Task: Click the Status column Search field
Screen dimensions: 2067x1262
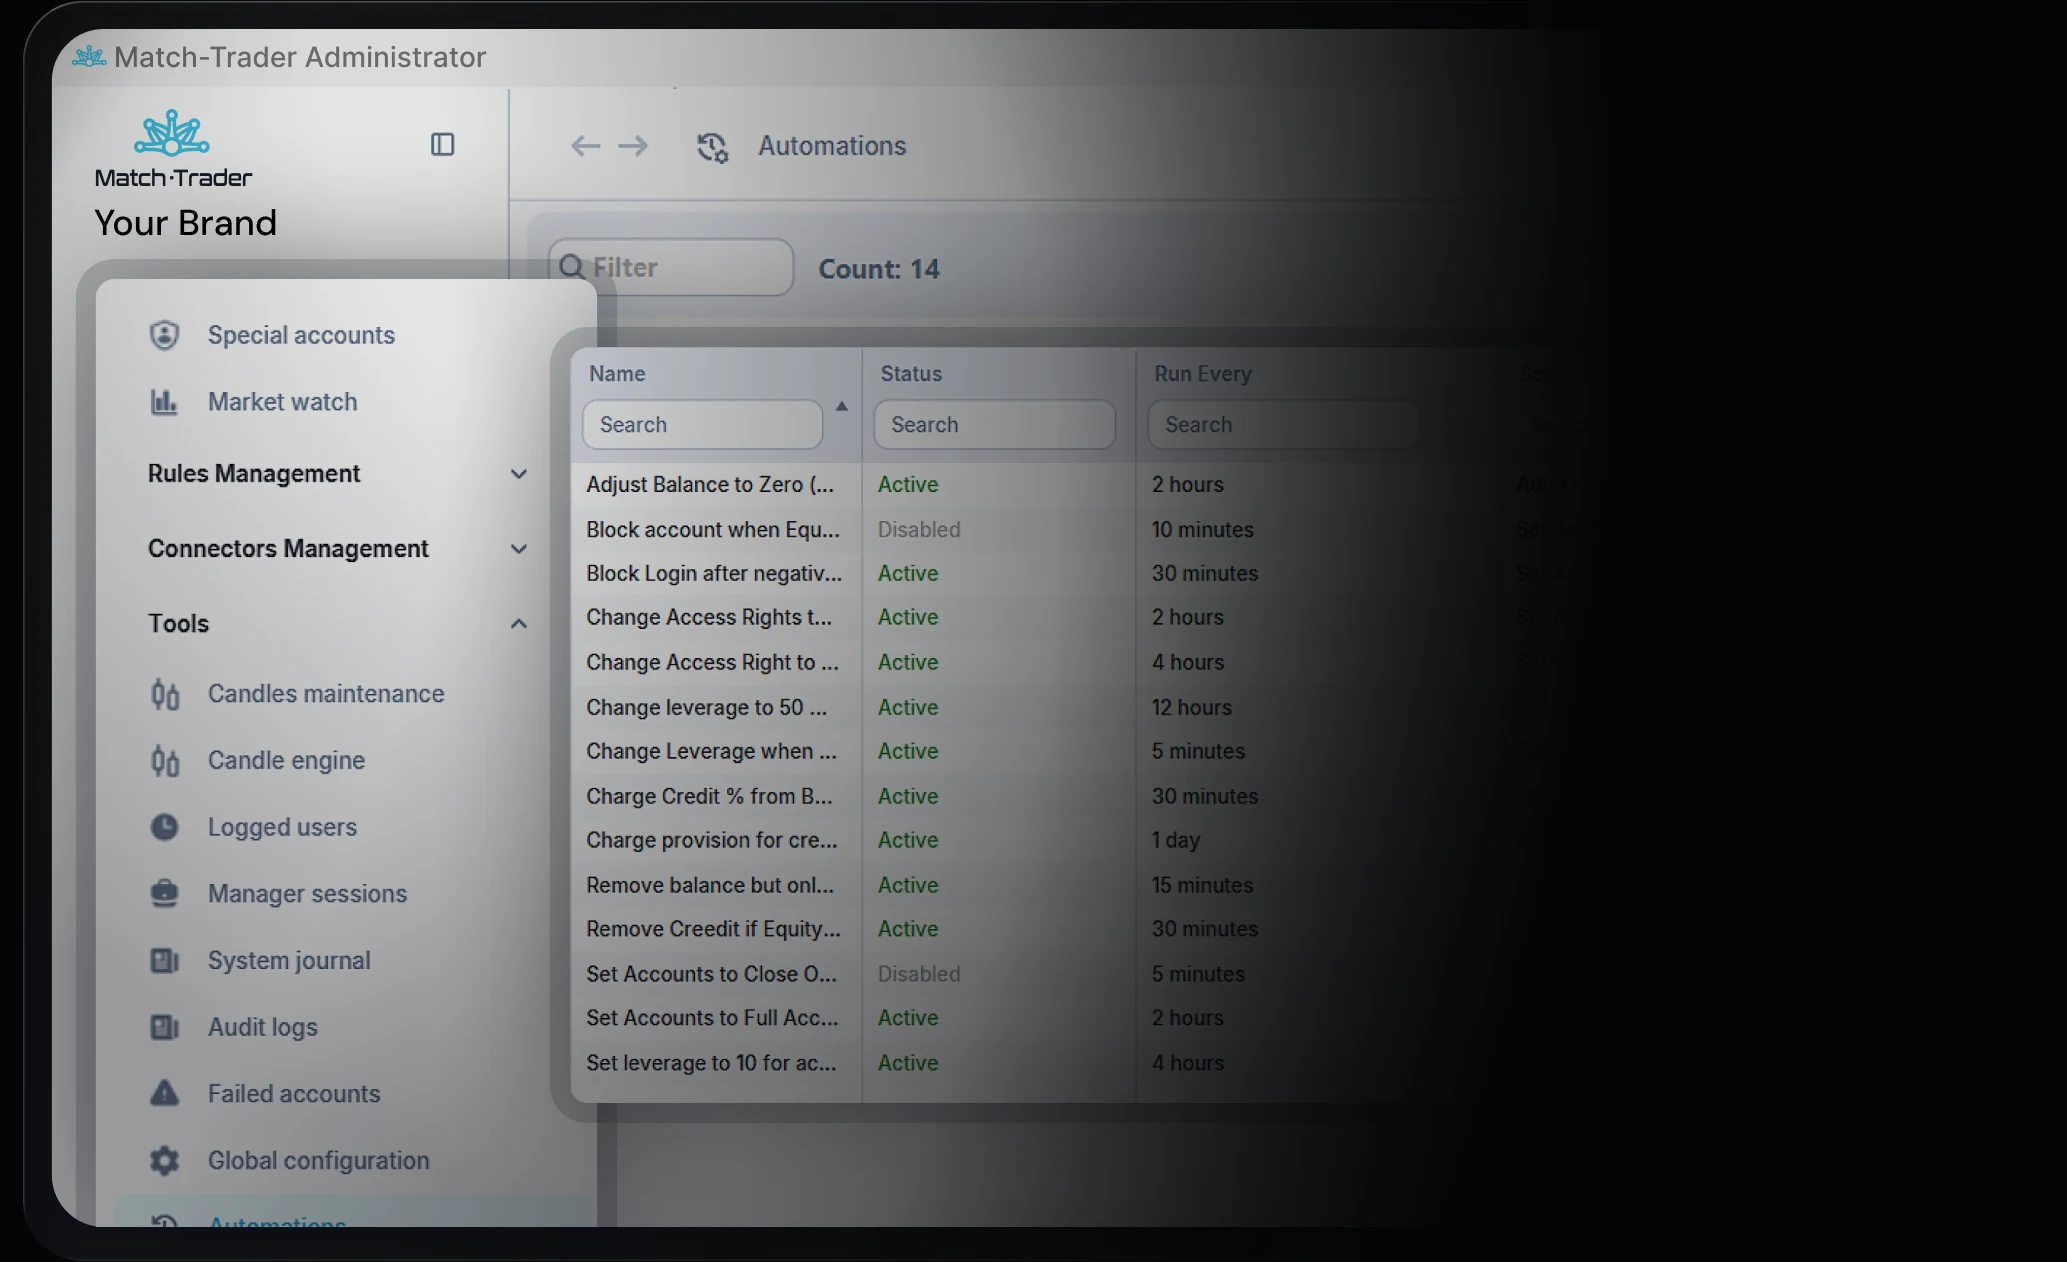Action: (x=994, y=425)
